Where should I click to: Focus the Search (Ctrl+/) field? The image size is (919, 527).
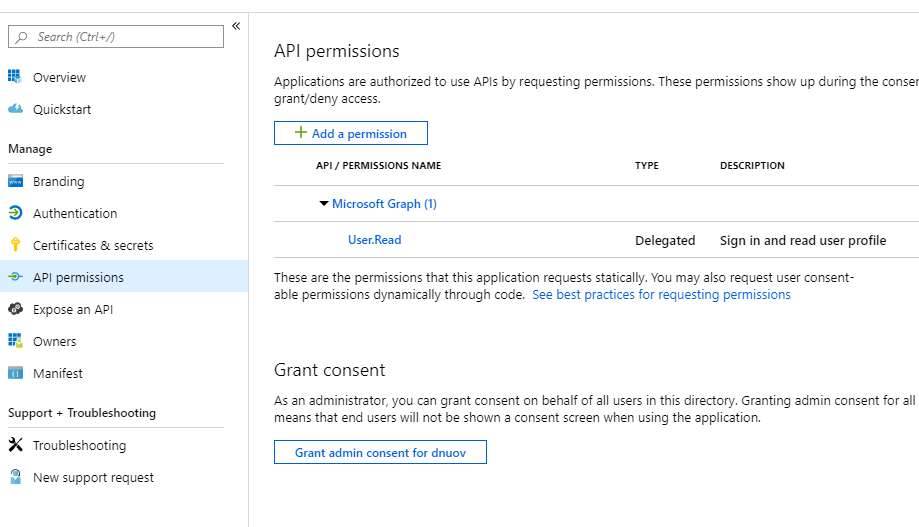coord(116,36)
